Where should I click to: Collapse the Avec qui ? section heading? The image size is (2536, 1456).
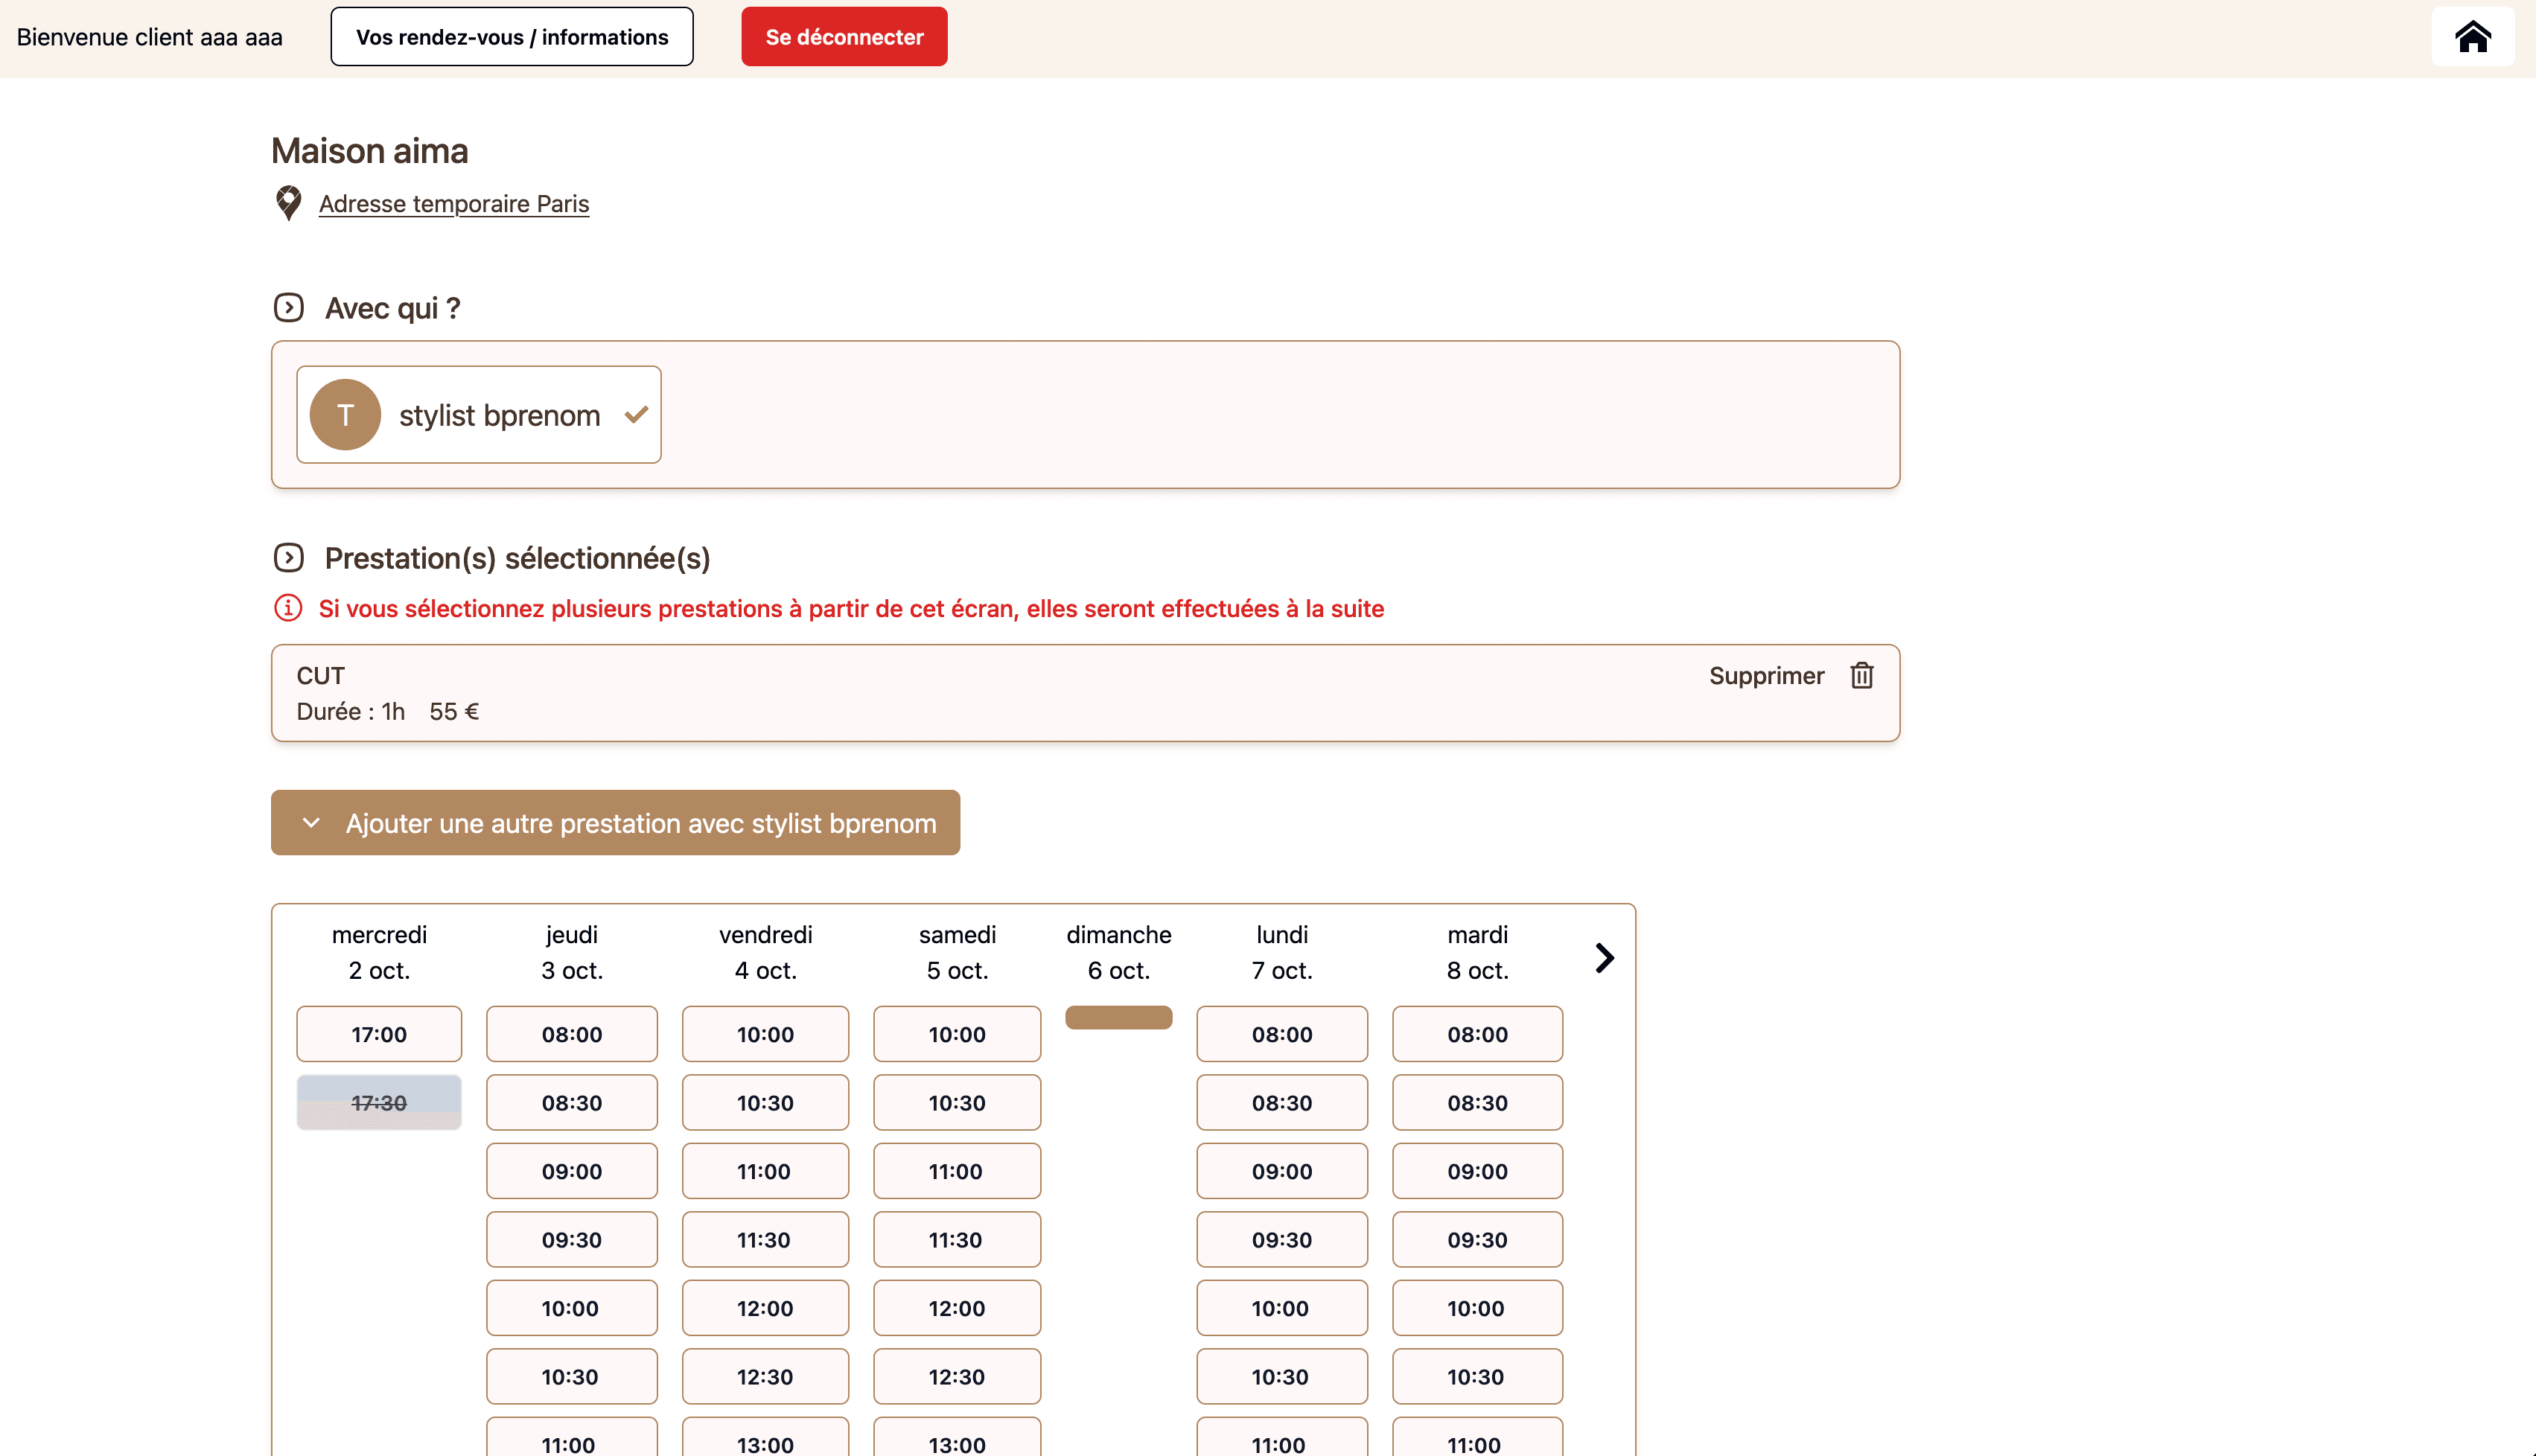[392, 308]
